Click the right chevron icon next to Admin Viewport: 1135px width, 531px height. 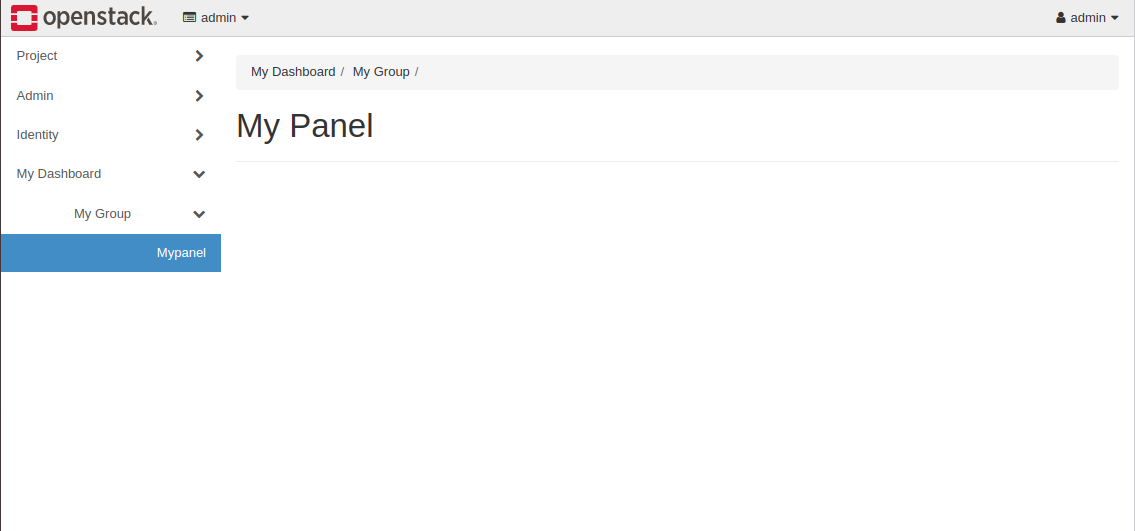(199, 96)
